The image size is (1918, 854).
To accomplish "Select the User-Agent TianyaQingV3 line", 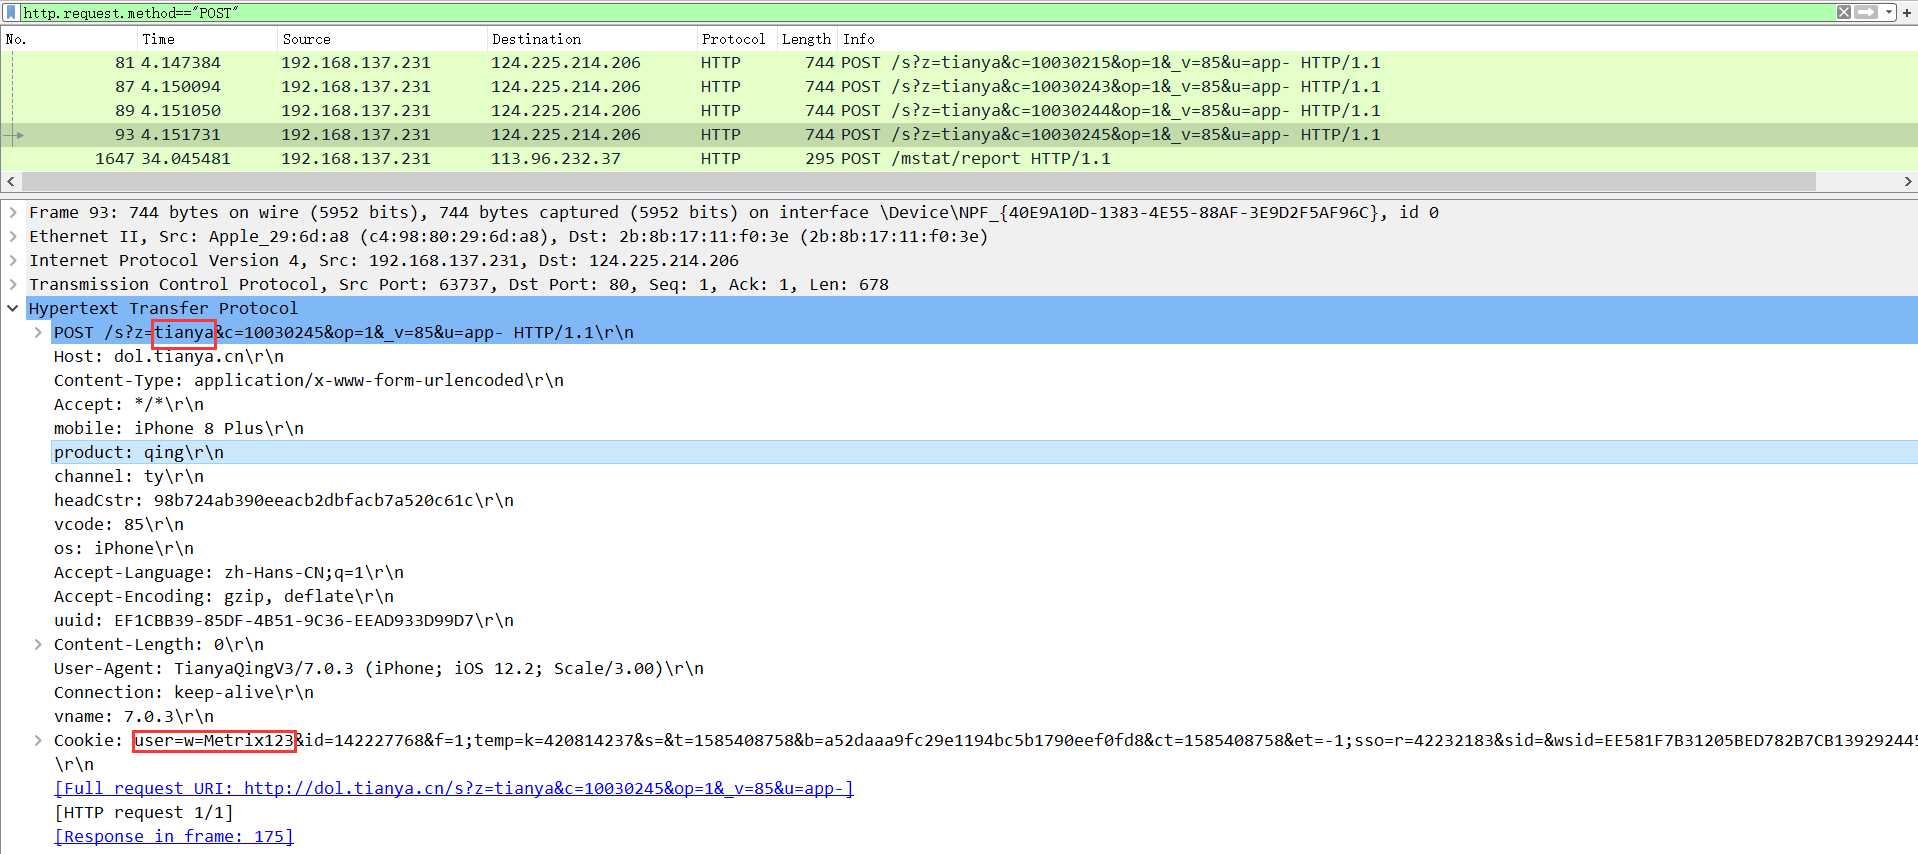I will point(379,668).
